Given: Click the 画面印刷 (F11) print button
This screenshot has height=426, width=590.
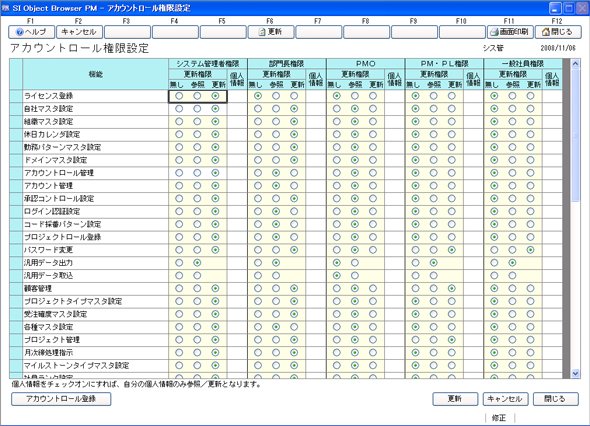Looking at the screenshot, I should [x=510, y=32].
